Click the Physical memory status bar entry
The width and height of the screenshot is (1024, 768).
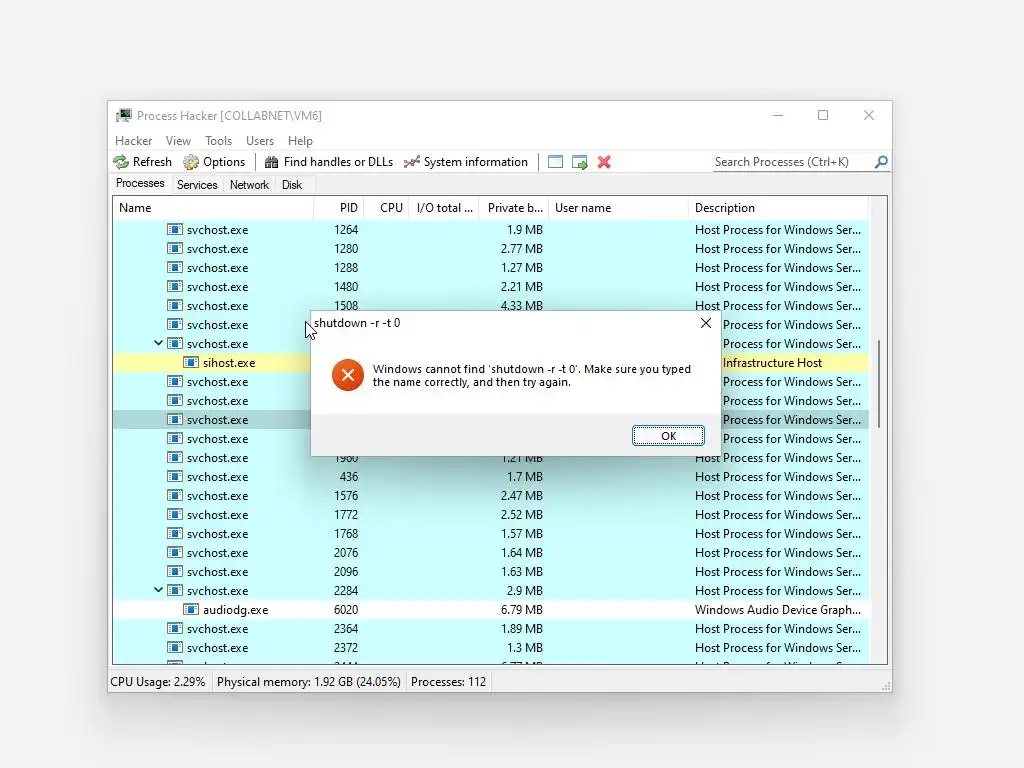(x=308, y=682)
